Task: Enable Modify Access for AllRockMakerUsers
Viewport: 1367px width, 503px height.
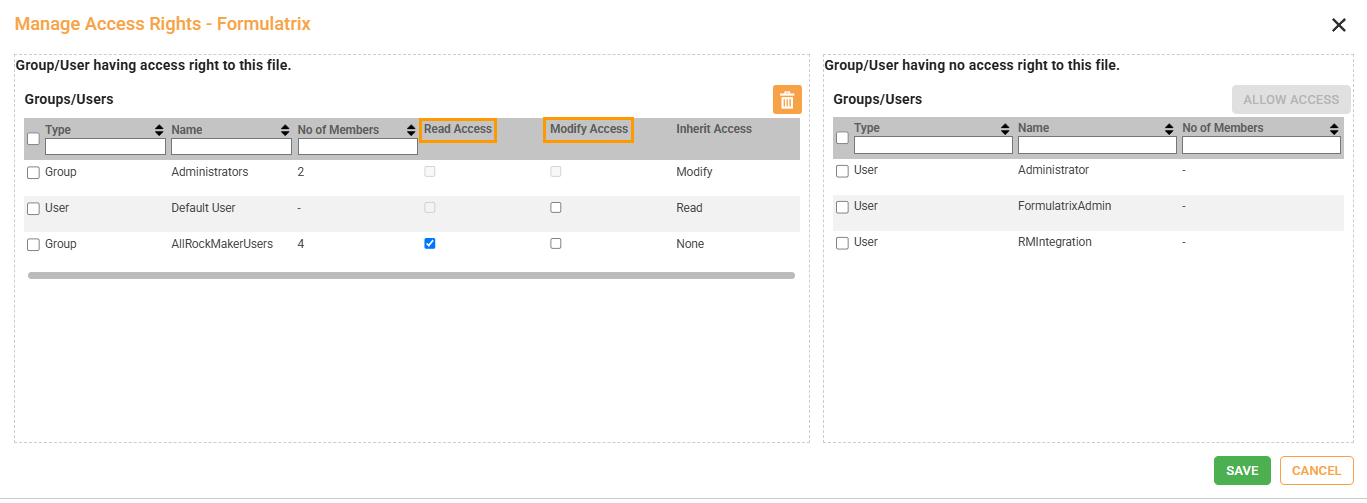Action: [556, 244]
